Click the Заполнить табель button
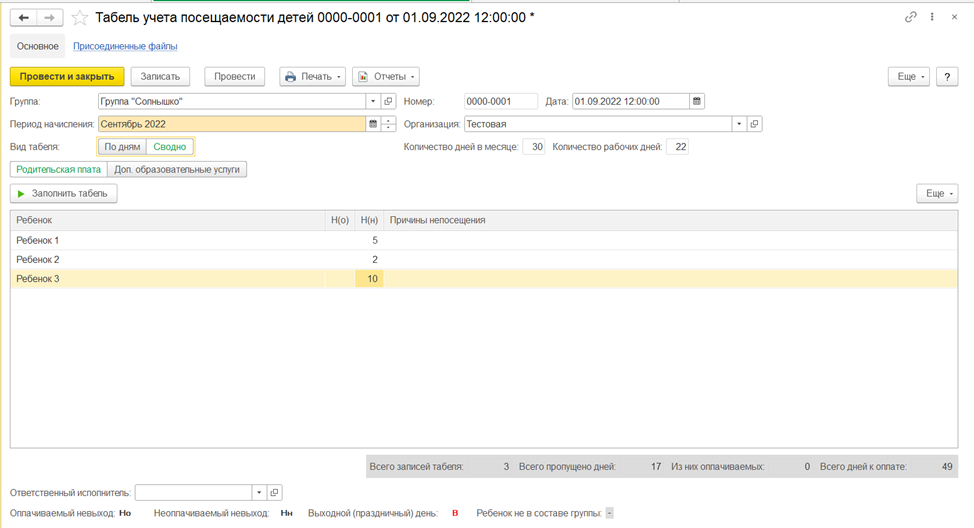 [63, 193]
